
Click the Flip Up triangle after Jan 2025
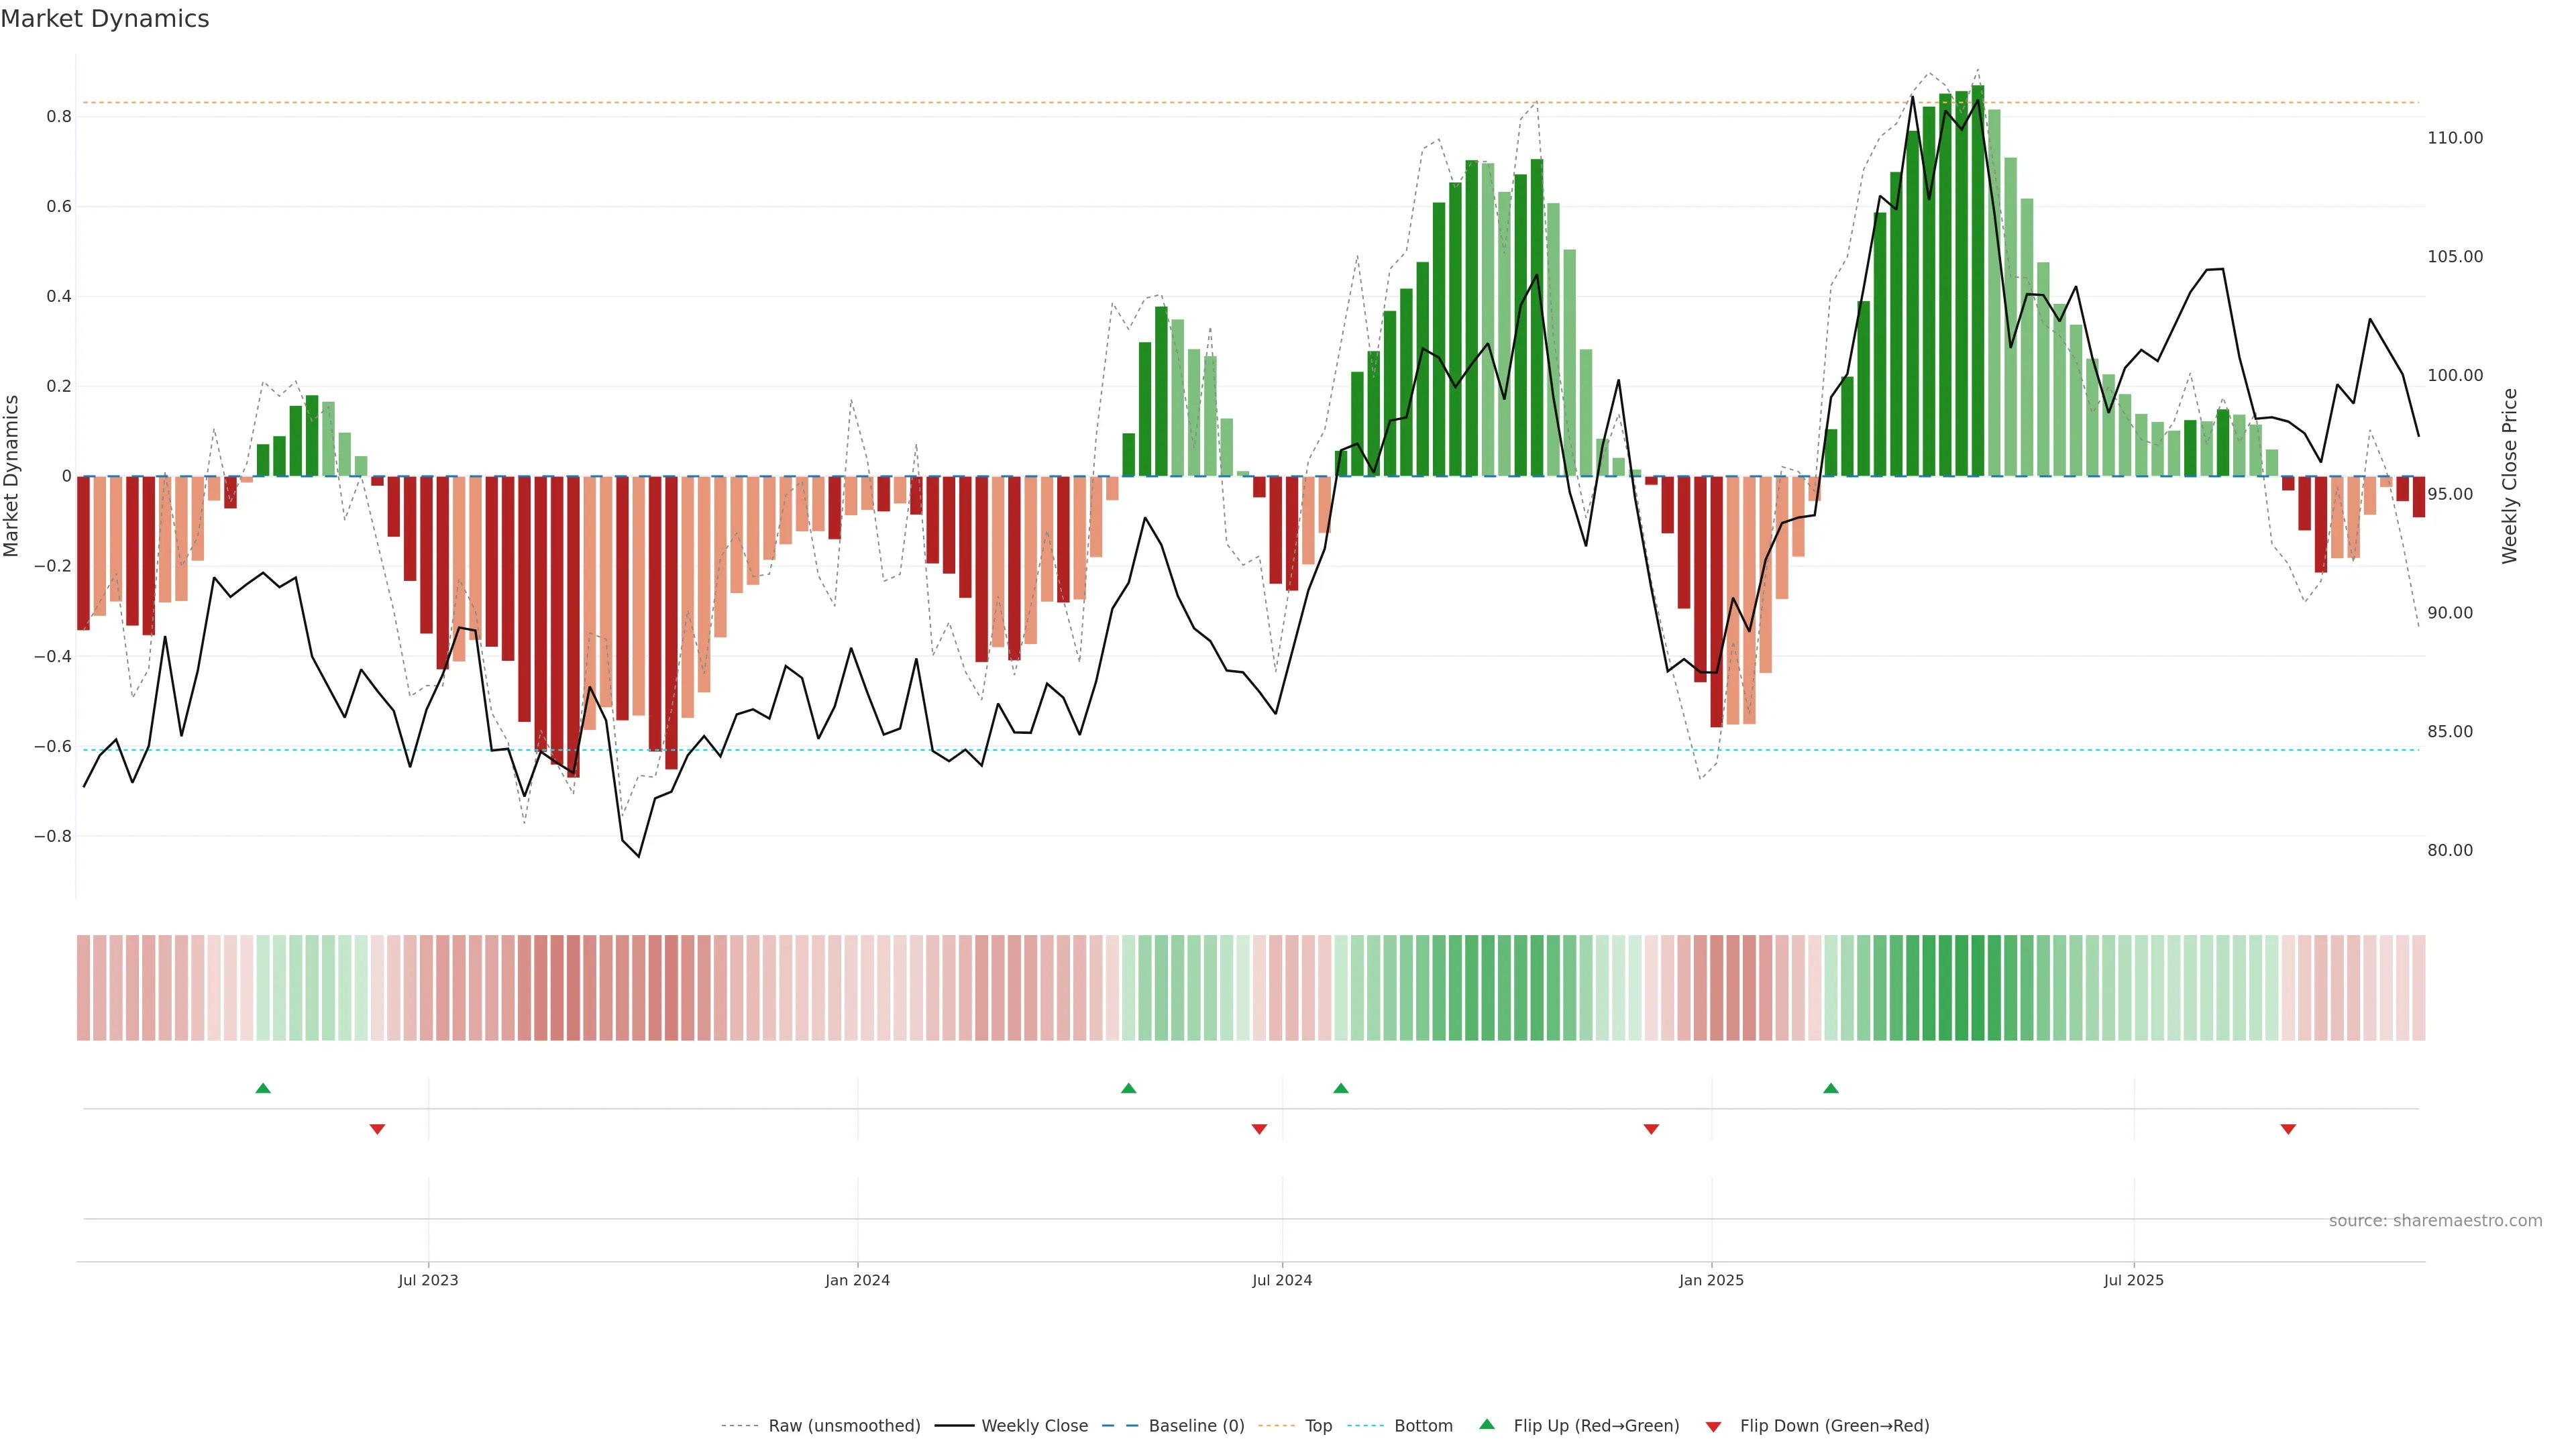1831,1088
